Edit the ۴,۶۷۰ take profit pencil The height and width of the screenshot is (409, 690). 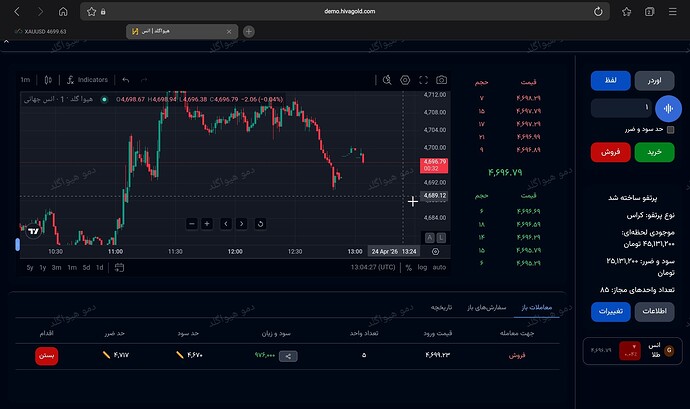click(180, 355)
